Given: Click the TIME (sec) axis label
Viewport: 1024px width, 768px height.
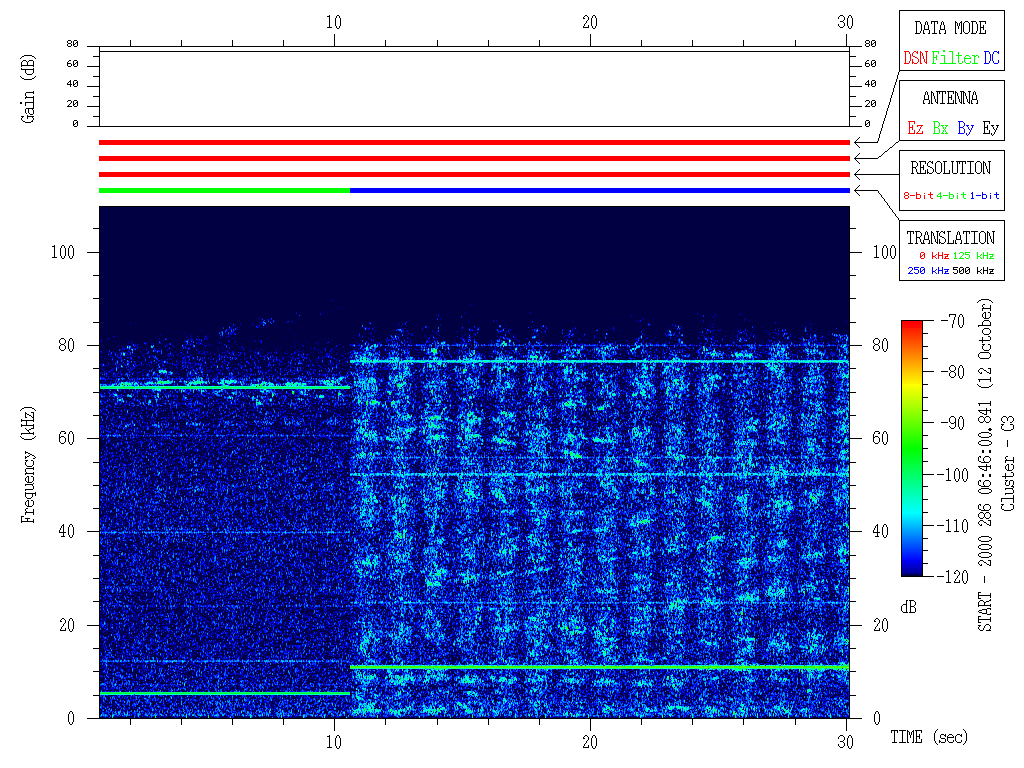Looking at the screenshot, I should pyautogui.click(x=929, y=738).
